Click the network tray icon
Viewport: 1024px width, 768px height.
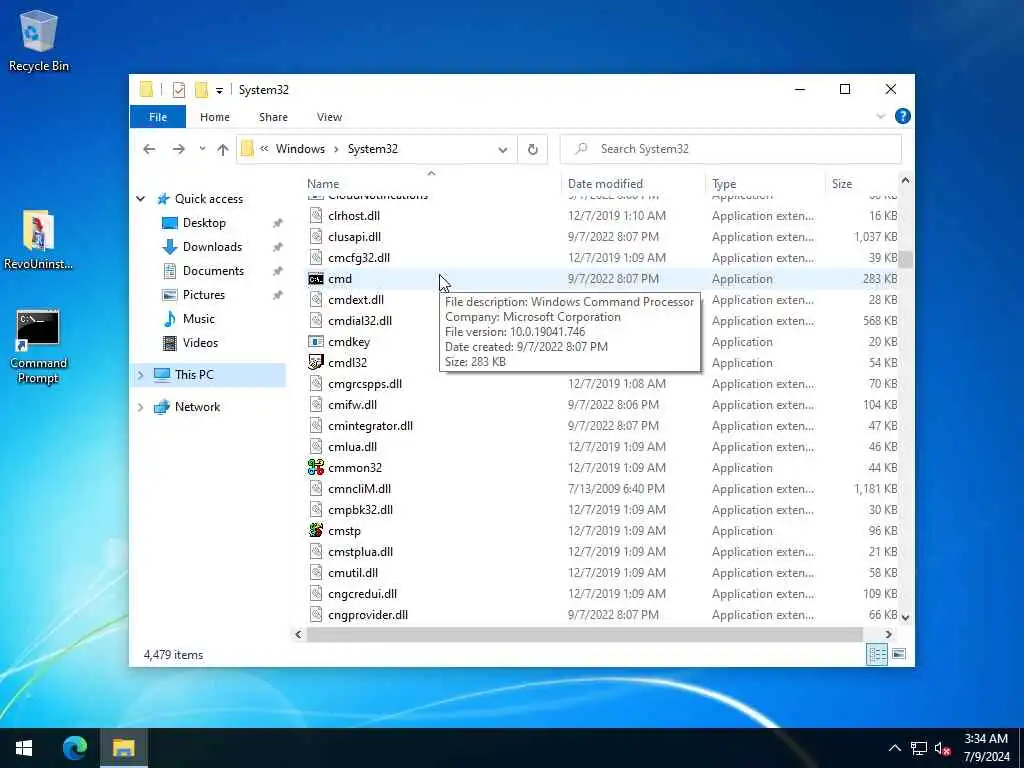[919, 749]
